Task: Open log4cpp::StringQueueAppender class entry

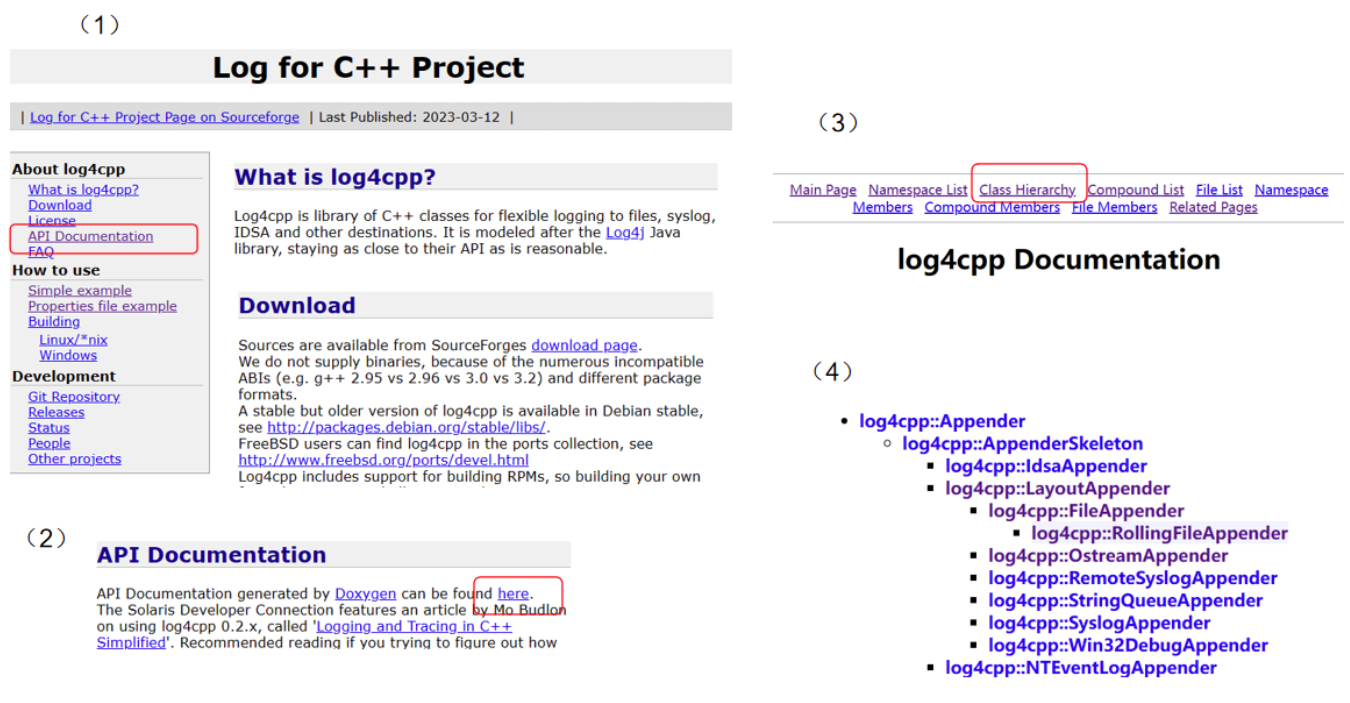Action: (1125, 600)
